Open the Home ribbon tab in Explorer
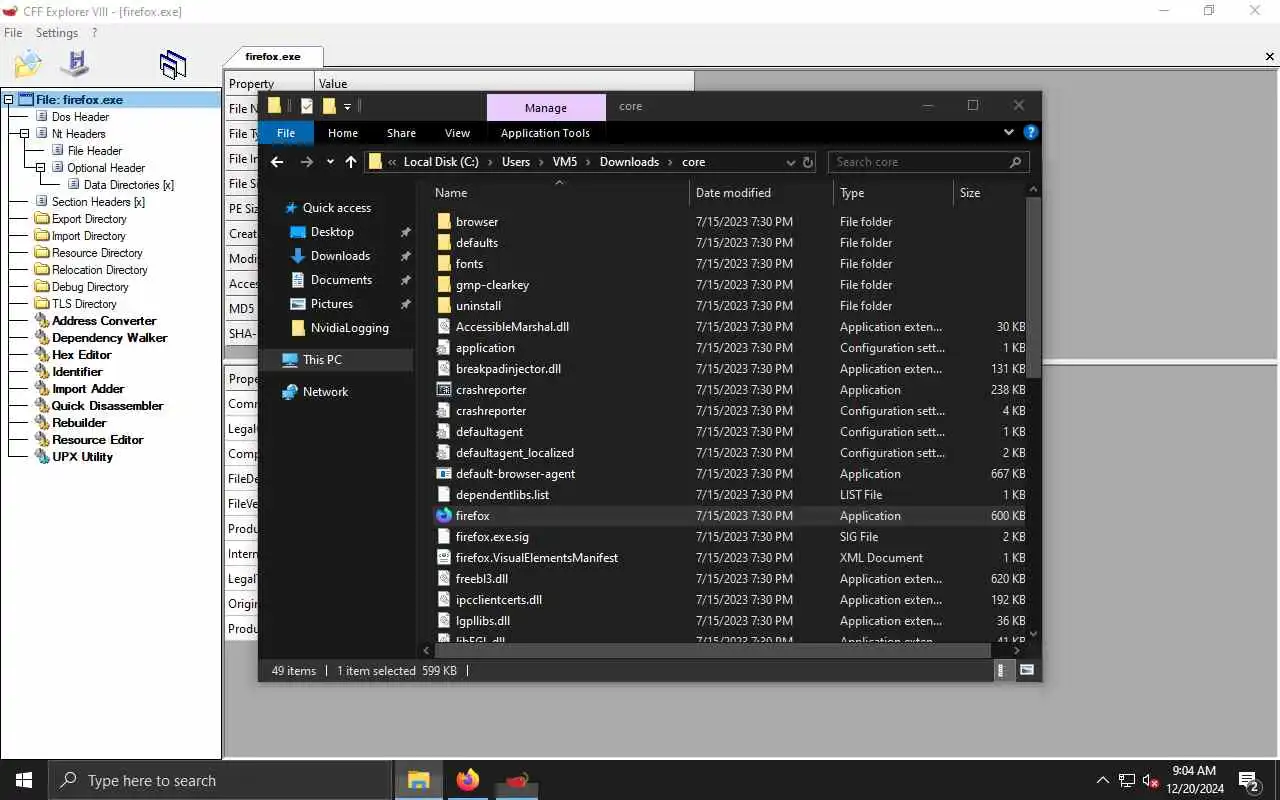Image resolution: width=1280 pixels, height=800 pixels. coord(343,133)
